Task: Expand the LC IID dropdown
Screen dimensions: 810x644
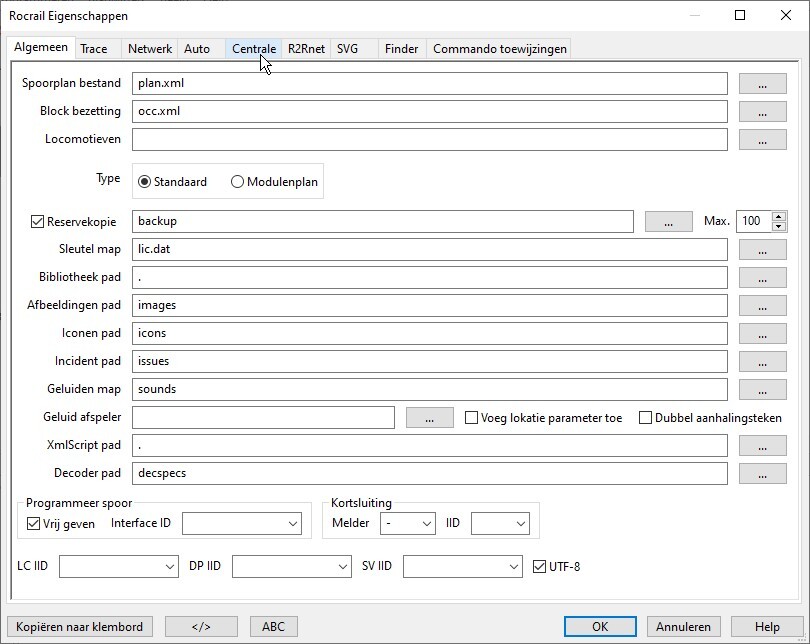Action: 119,567
